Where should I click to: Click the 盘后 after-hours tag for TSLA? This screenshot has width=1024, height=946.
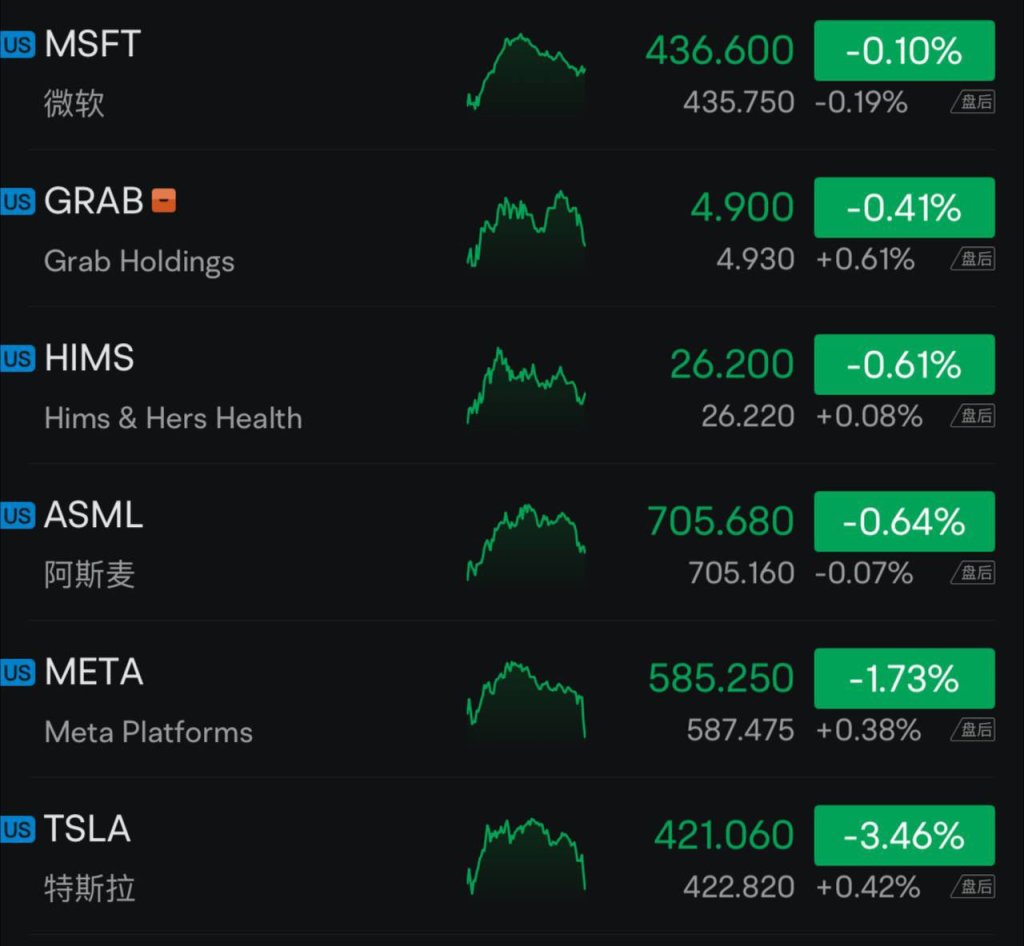click(x=973, y=887)
